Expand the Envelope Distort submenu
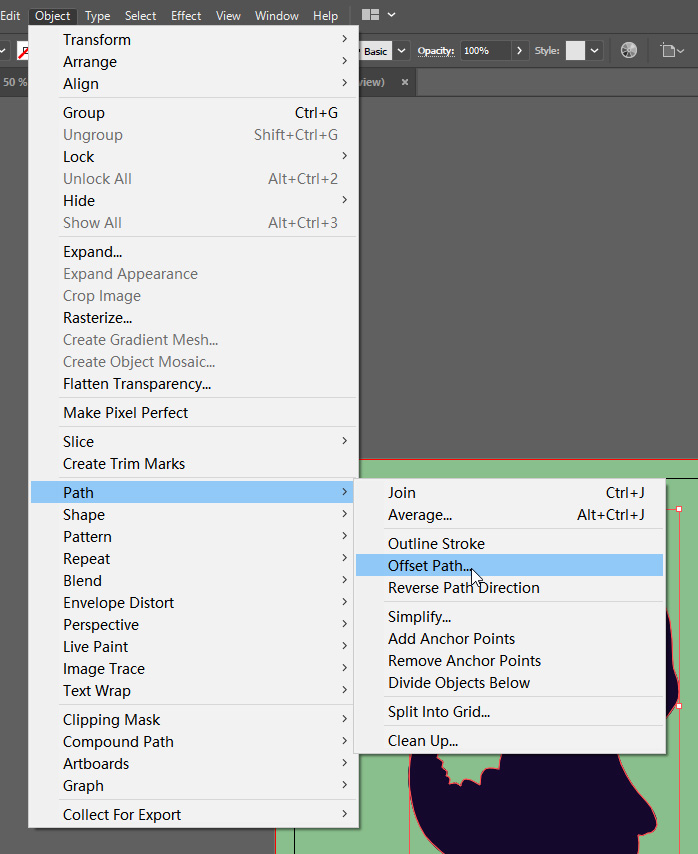This screenshot has width=698, height=854. pos(118,603)
